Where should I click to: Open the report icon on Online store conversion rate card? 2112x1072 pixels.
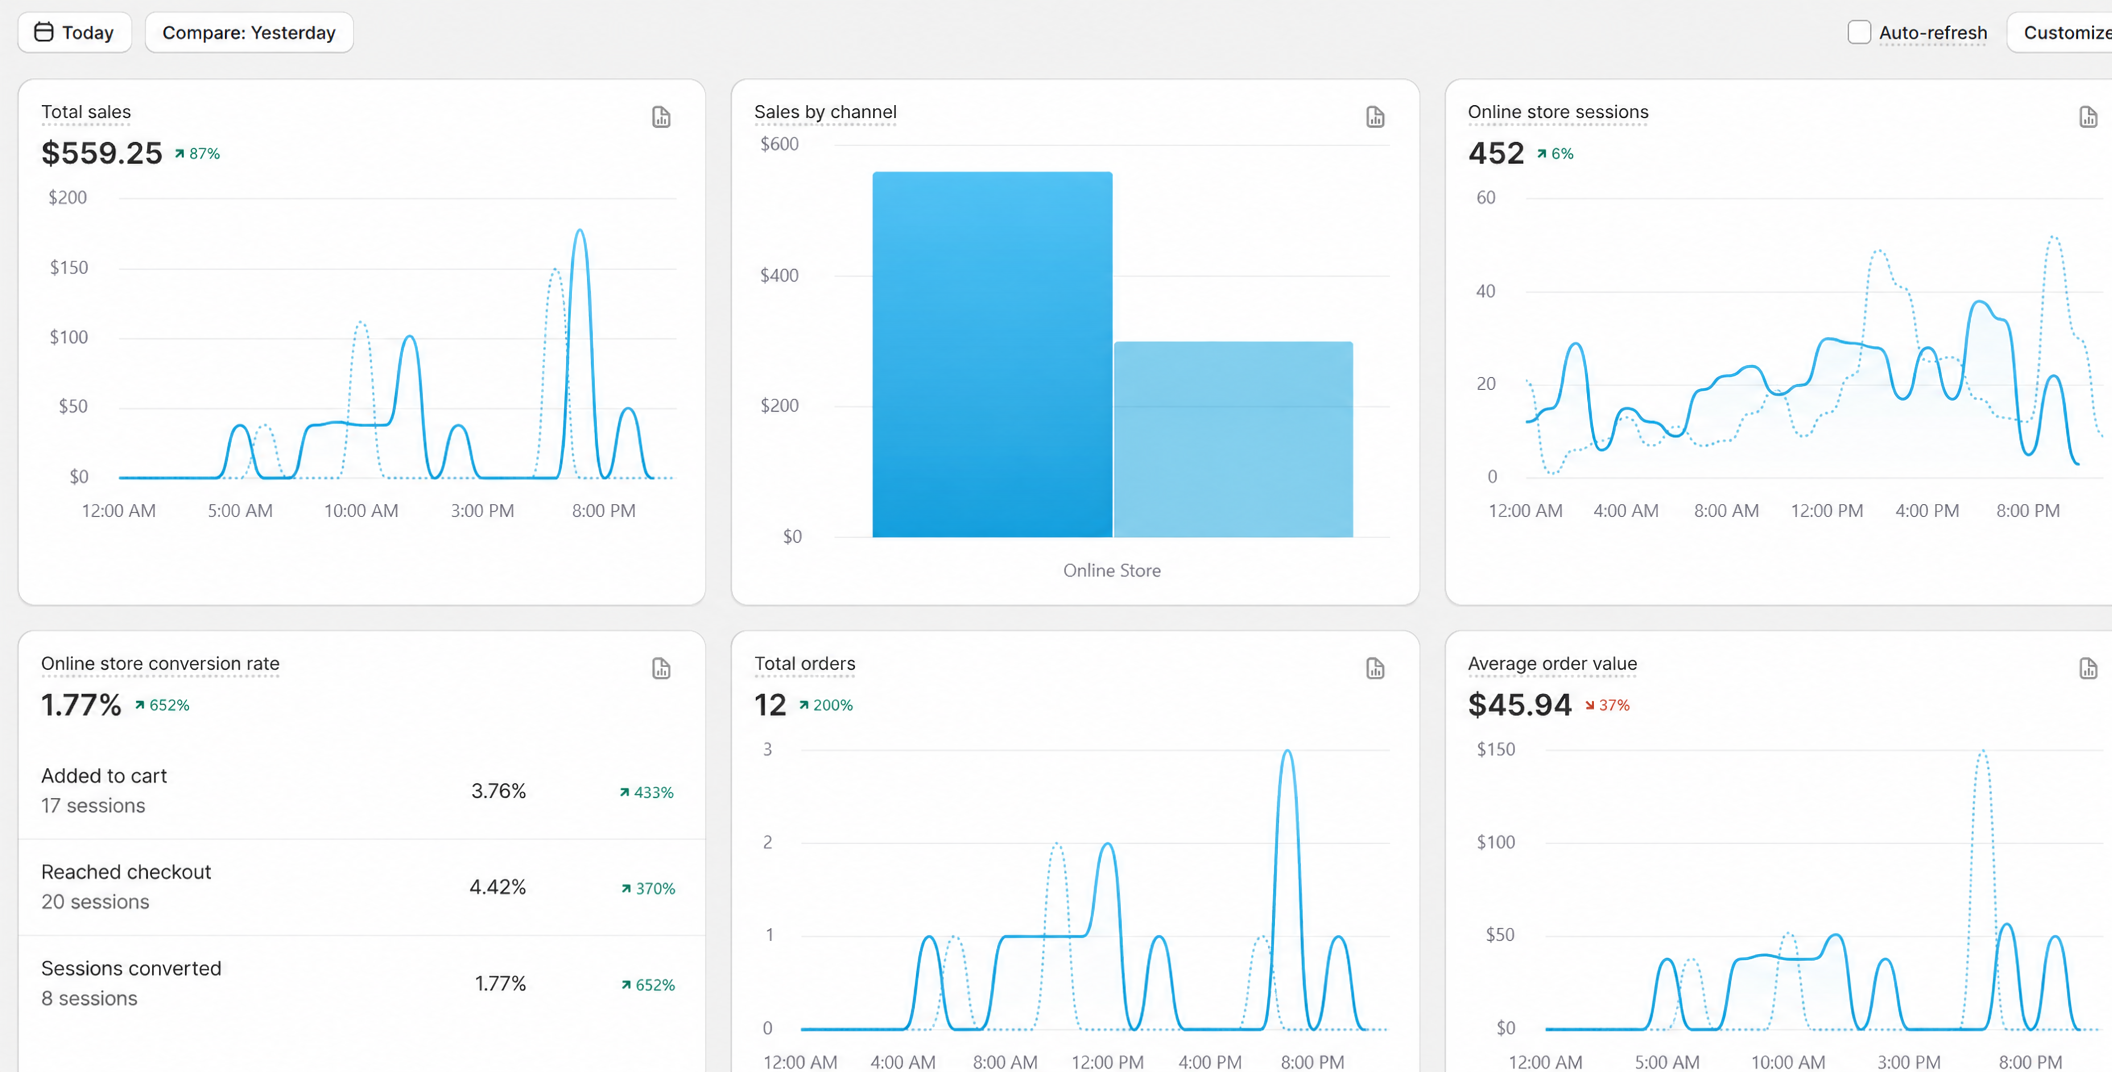661,668
